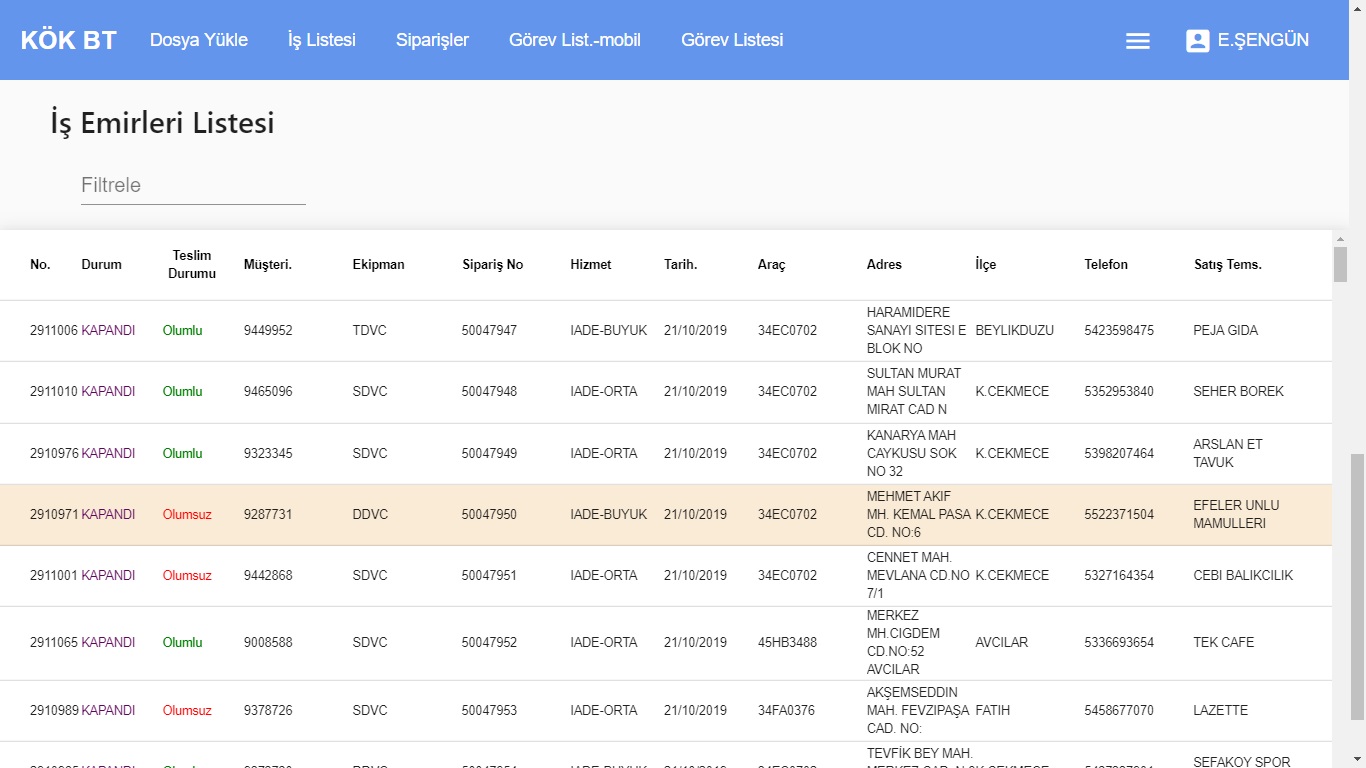The image size is (1366, 768).
Task: Open İş Listesi page
Action: pos(322,40)
